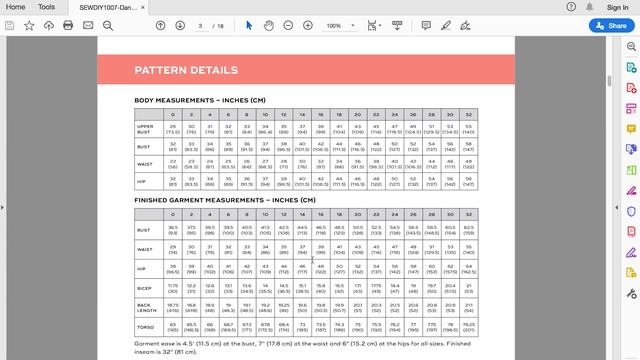Collapse the right tools pane
Screen dimensions: 640x360
click(616, 207)
